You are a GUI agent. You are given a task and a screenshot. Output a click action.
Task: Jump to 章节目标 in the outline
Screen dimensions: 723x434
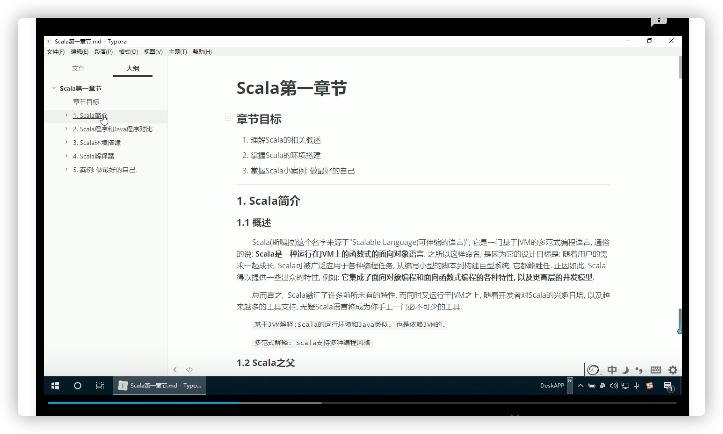pyautogui.click(x=86, y=101)
